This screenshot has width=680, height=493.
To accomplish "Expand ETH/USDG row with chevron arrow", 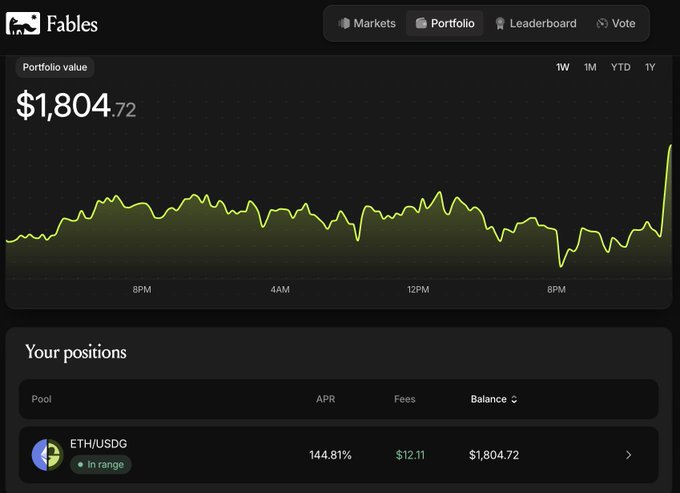I will 628,455.
